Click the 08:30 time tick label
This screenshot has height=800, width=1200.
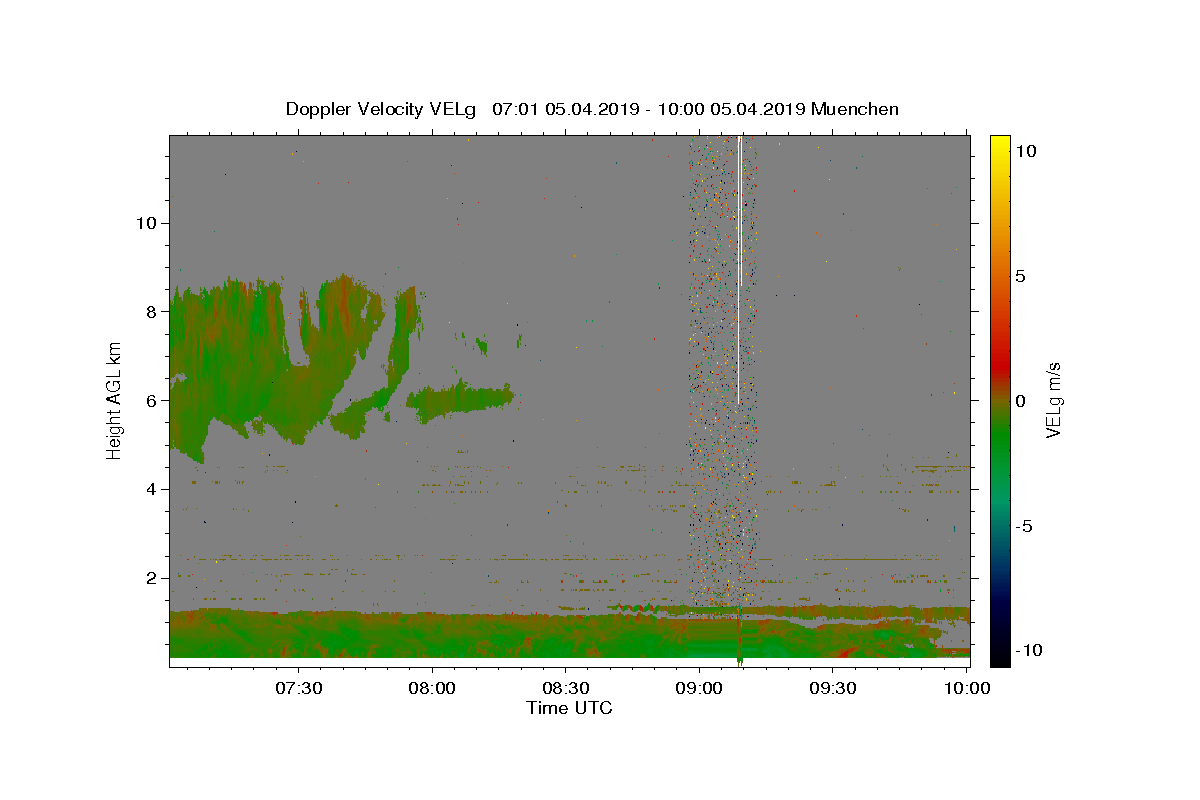[566, 688]
